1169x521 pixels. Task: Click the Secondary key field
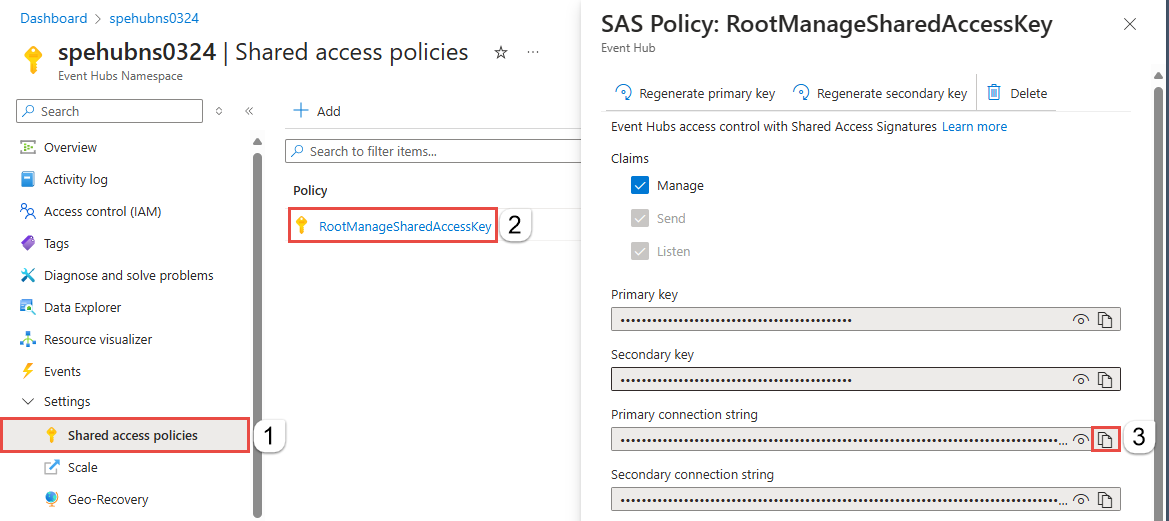866,379
